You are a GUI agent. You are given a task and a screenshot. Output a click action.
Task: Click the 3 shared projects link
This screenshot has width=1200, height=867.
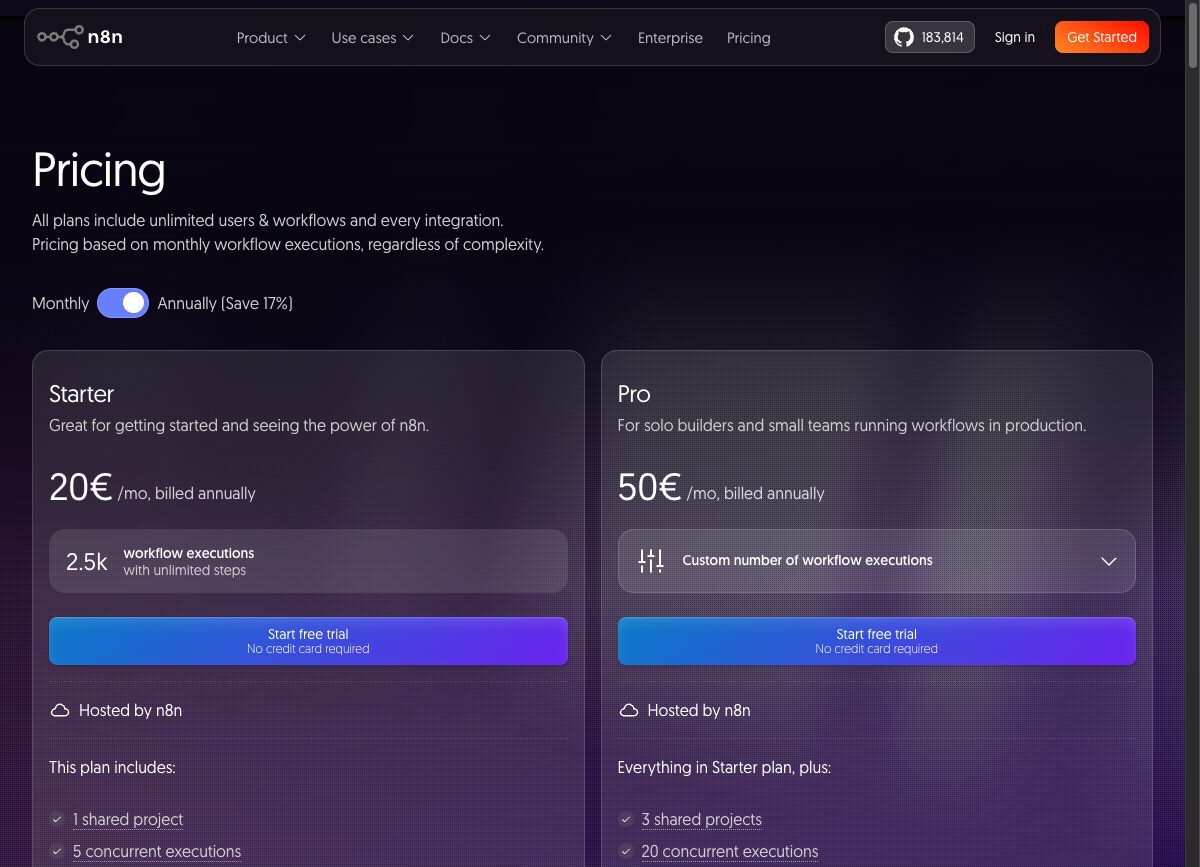pyautogui.click(x=702, y=819)
